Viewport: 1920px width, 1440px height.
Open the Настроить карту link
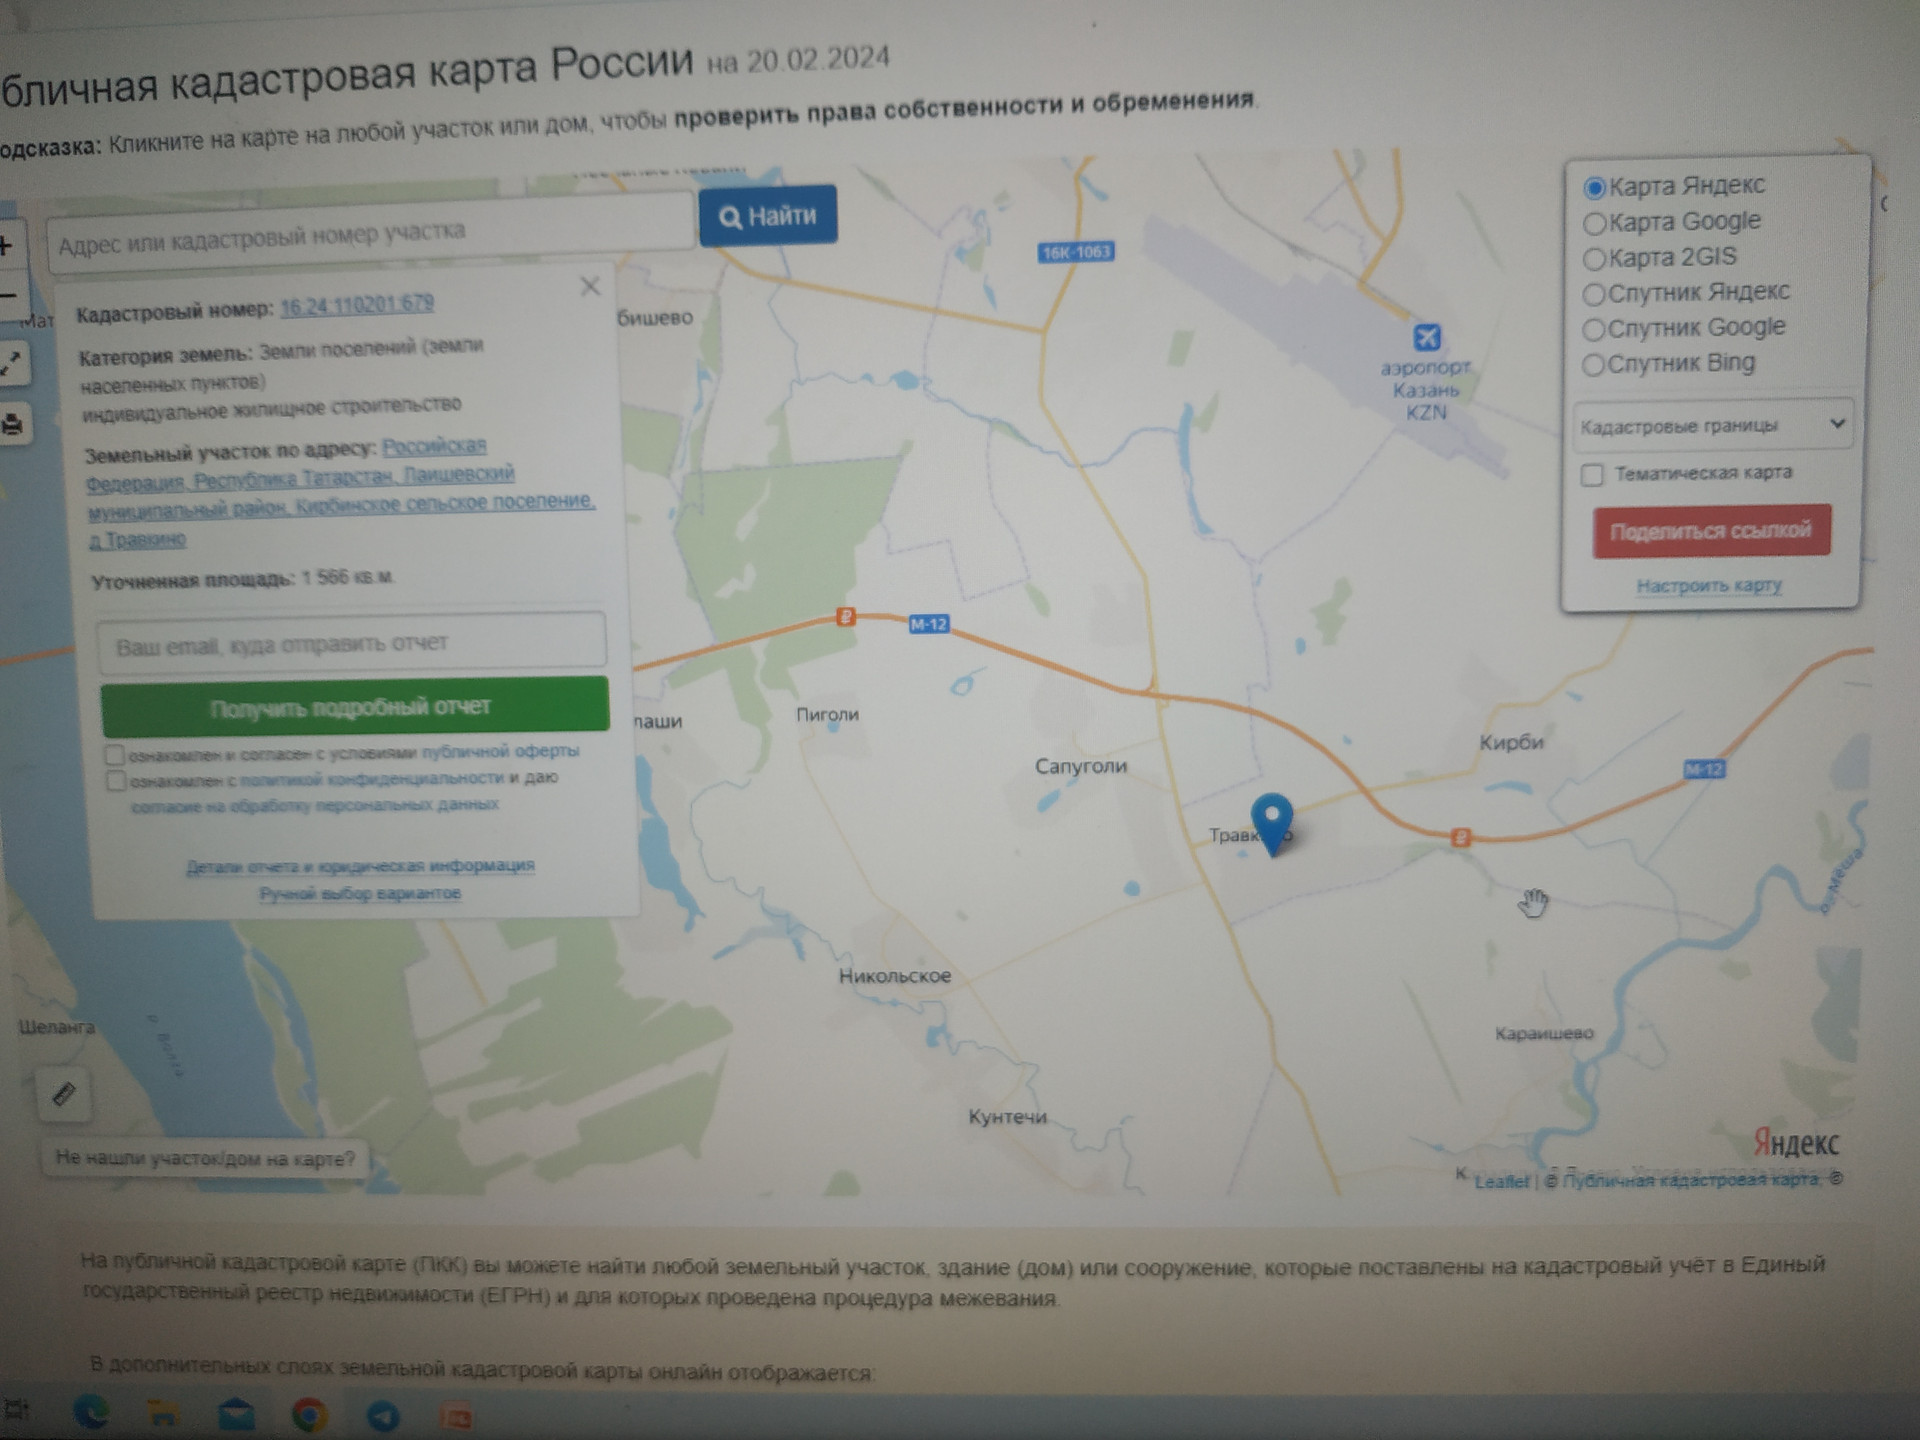1709,586
